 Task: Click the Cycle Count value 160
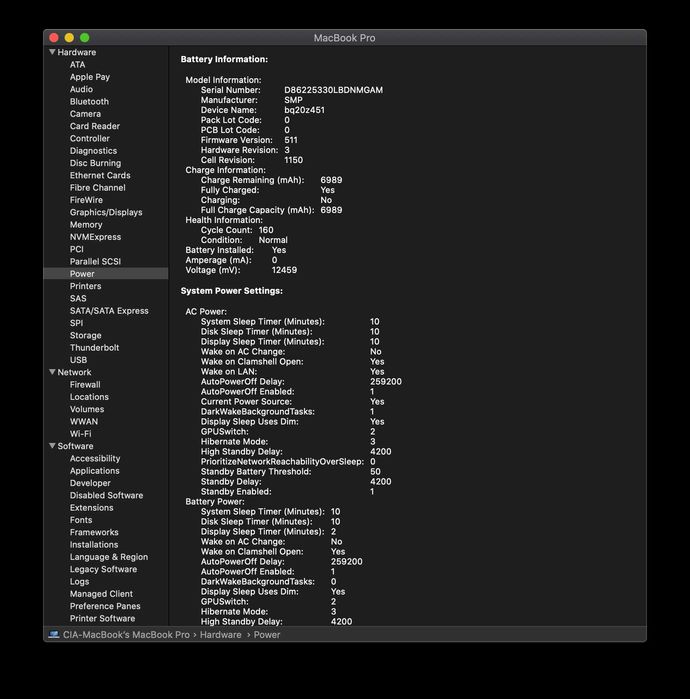[x=266, y=230]
